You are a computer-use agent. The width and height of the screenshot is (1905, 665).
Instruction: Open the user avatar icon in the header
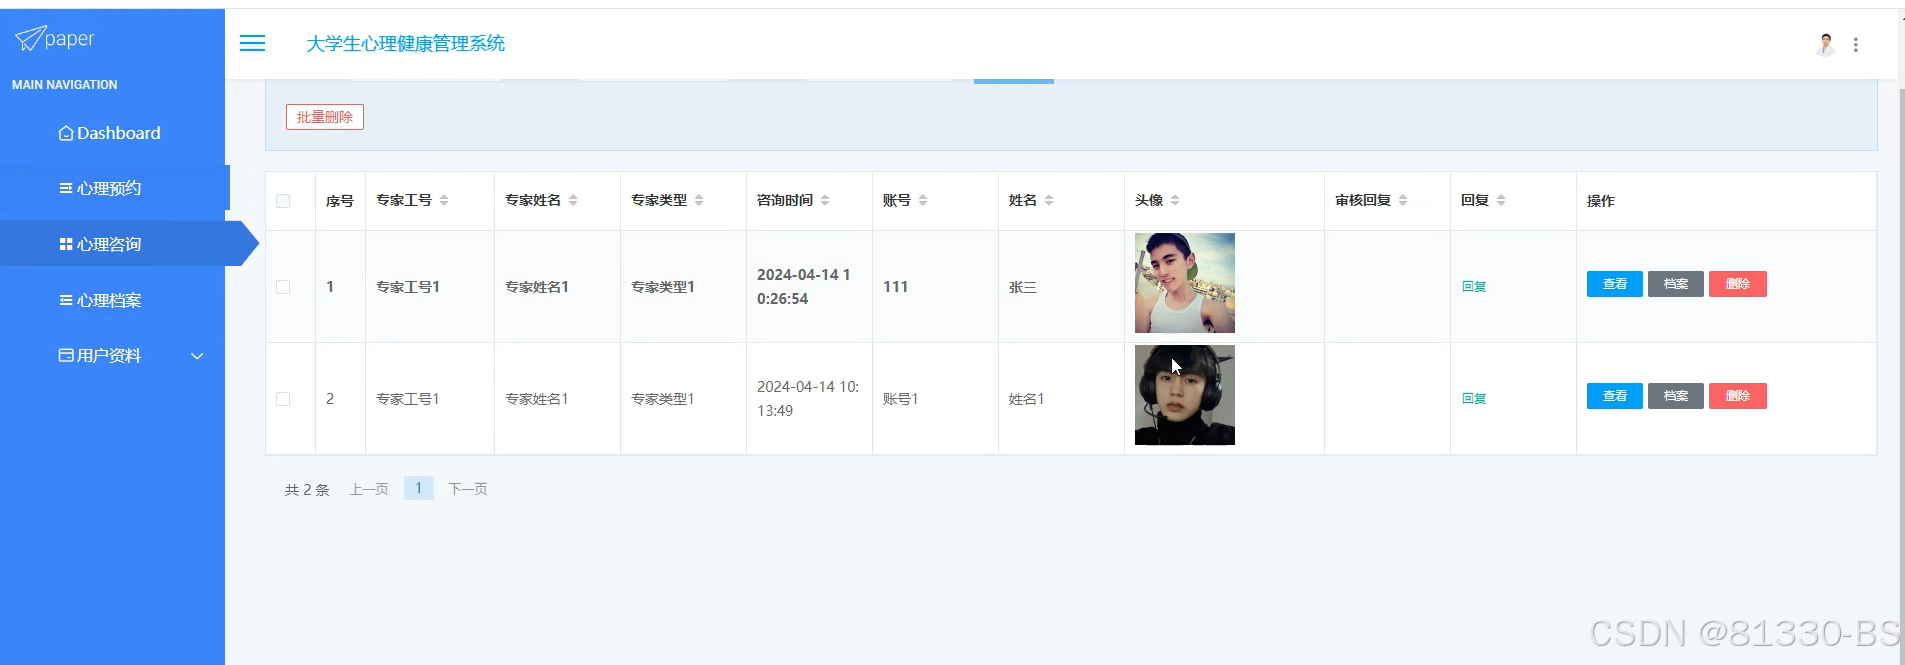(x=1826, y=44)
